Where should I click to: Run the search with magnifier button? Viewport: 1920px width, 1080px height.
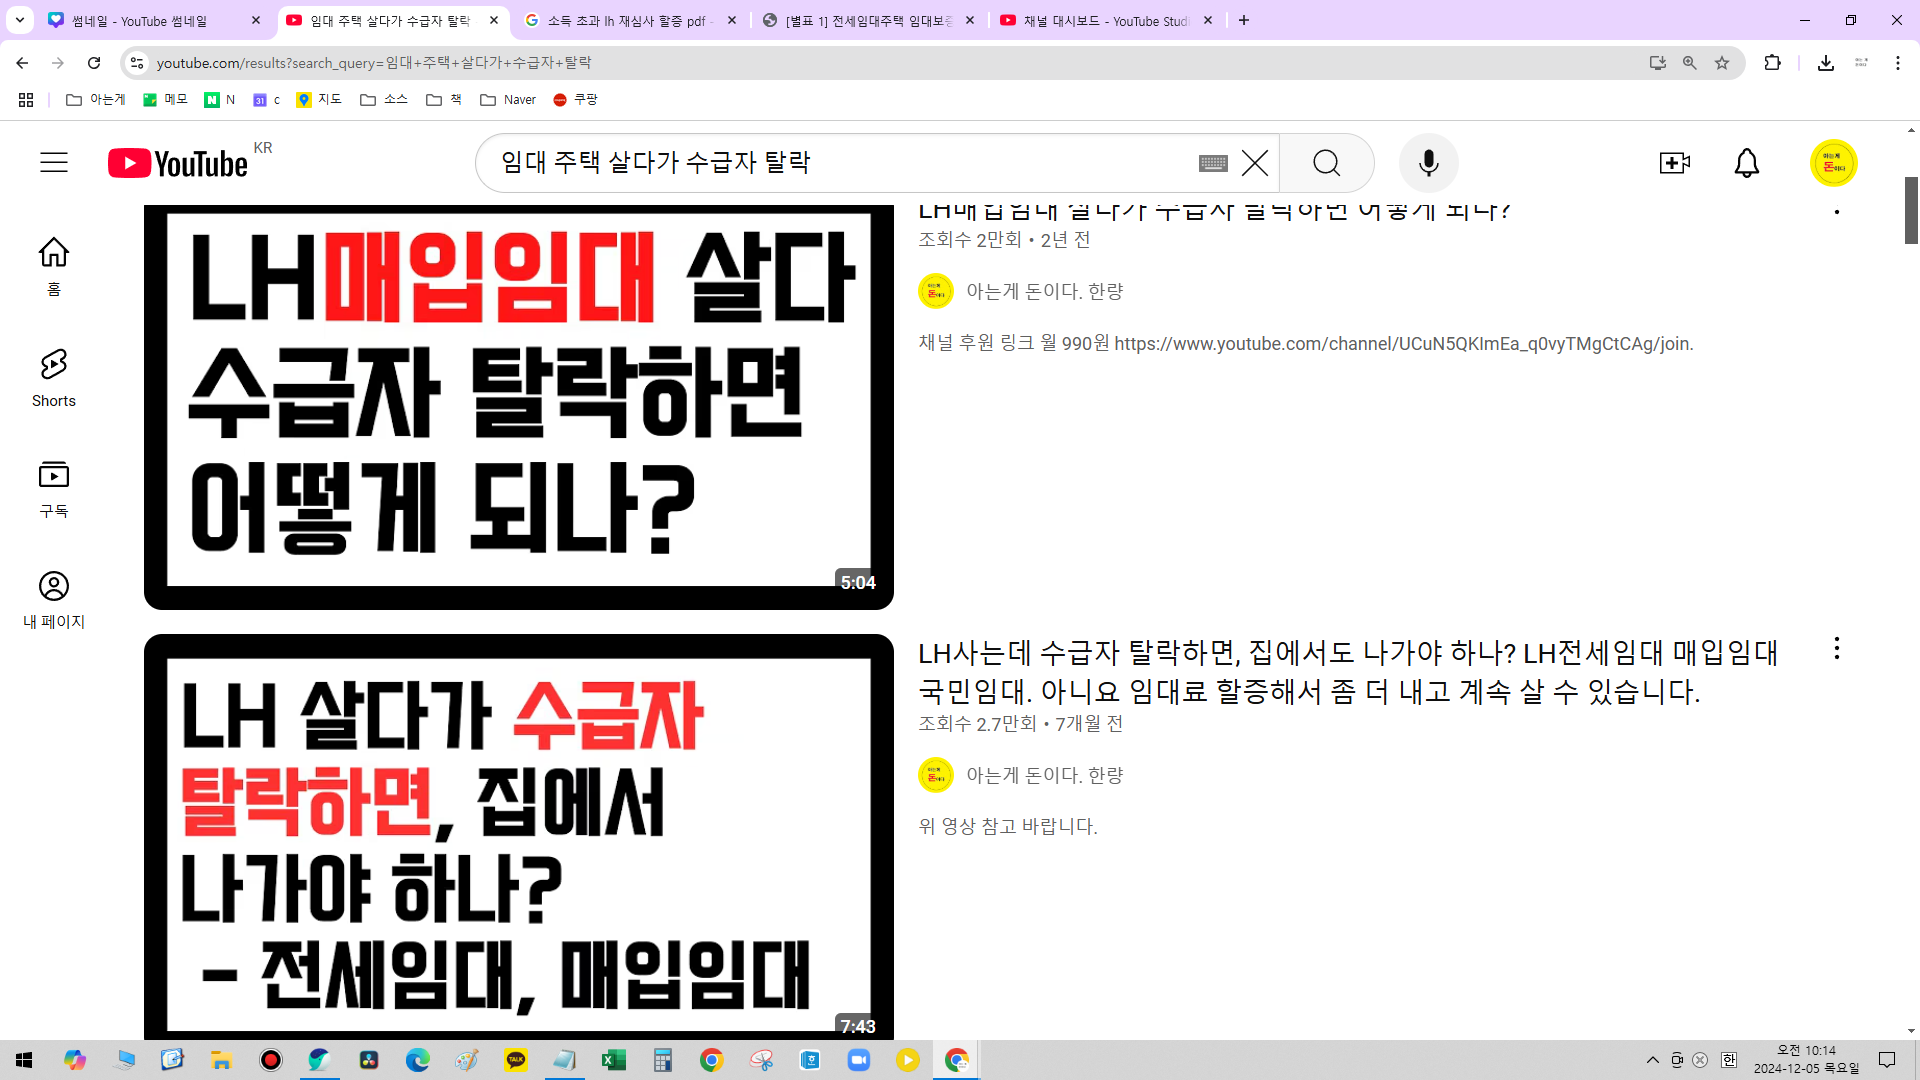pyautogui.click(x=1327, y=163)
